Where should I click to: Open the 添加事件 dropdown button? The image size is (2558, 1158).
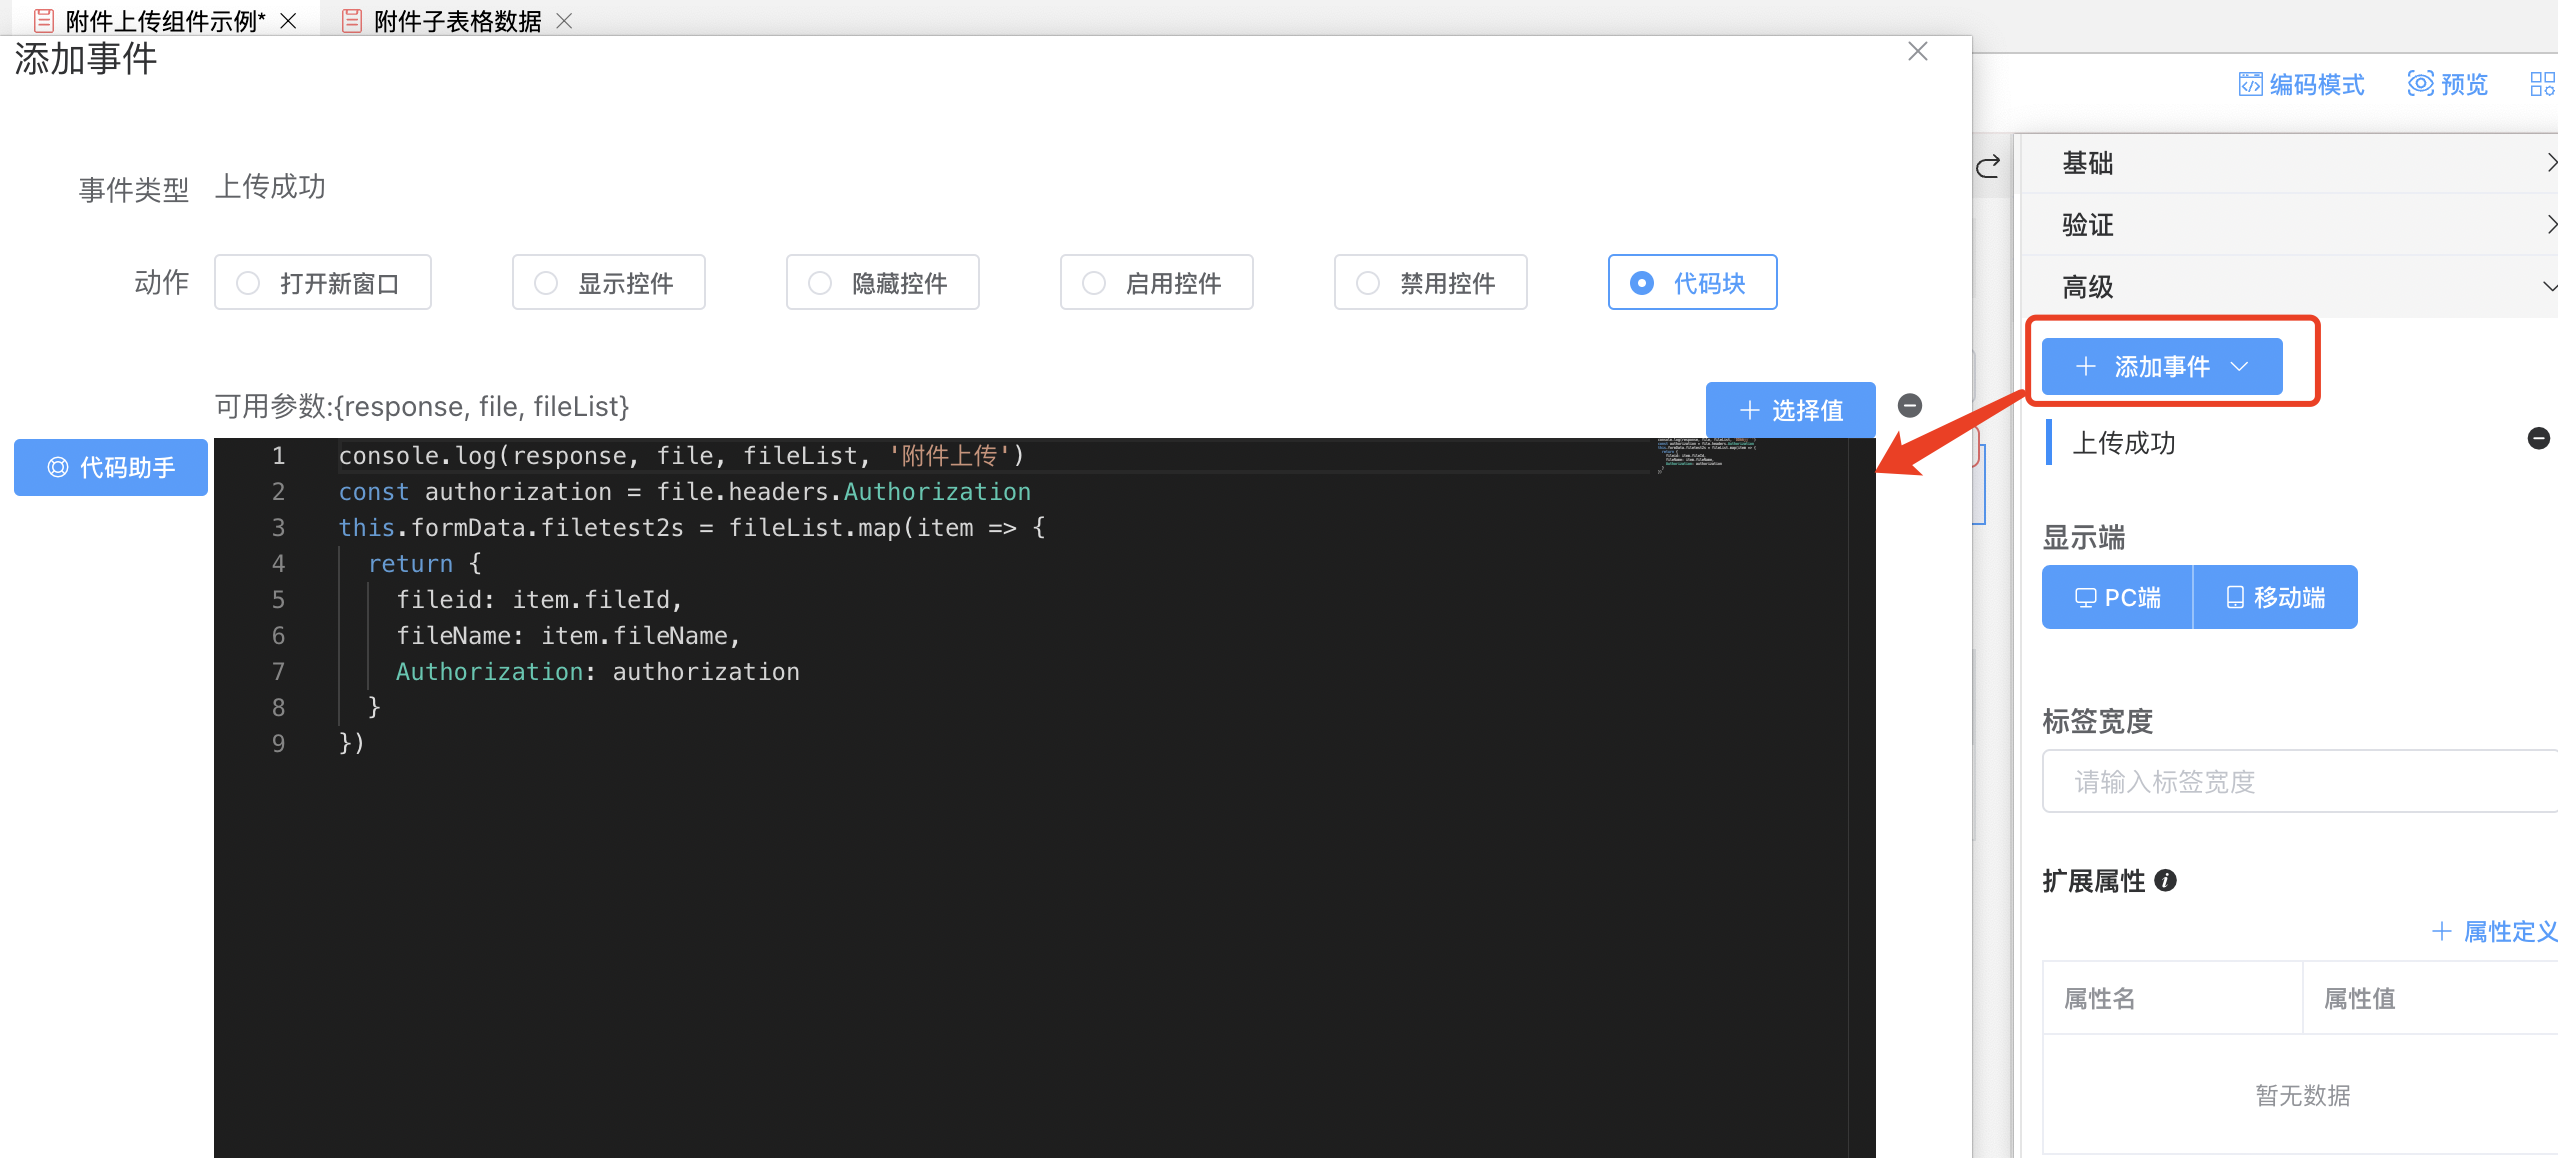coord(2161,367)
